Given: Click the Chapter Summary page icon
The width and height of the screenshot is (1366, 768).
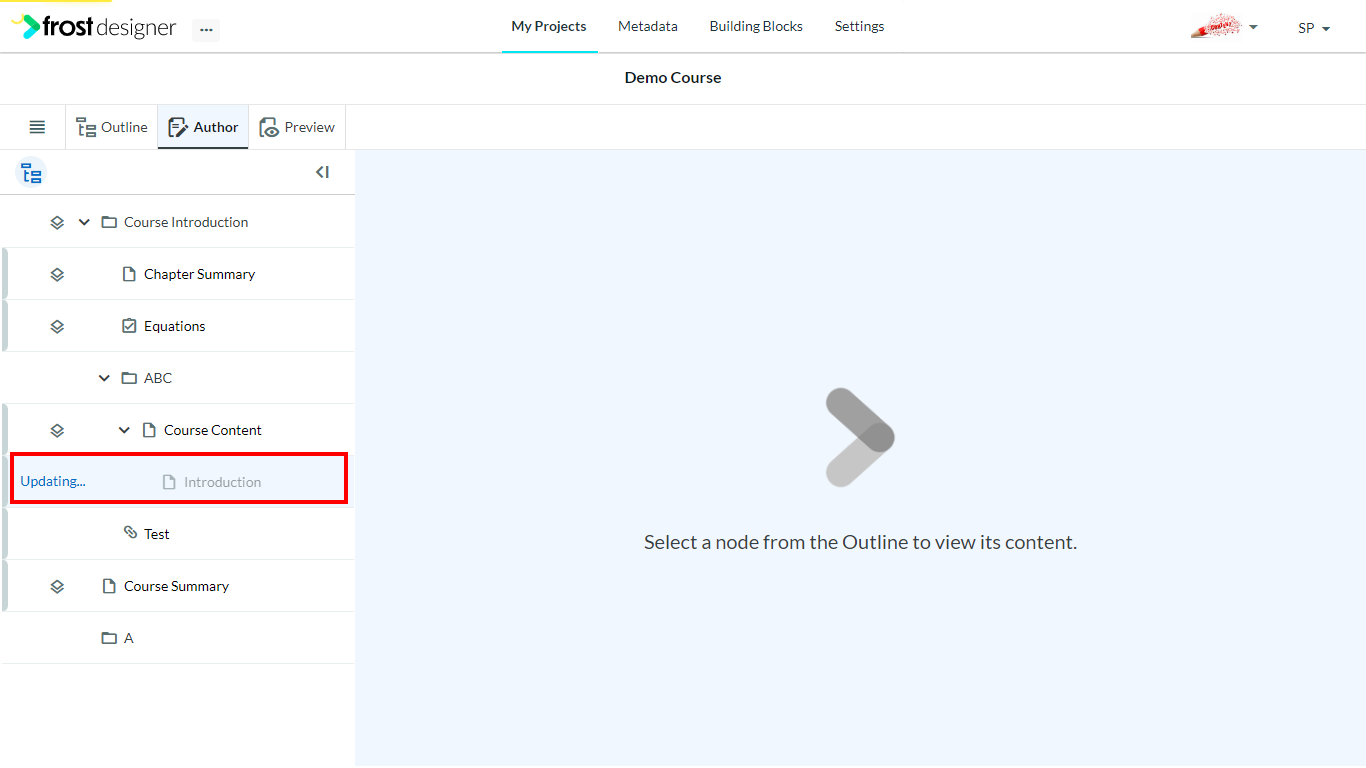Looking at the screenshot, I should tap(129, 274).
